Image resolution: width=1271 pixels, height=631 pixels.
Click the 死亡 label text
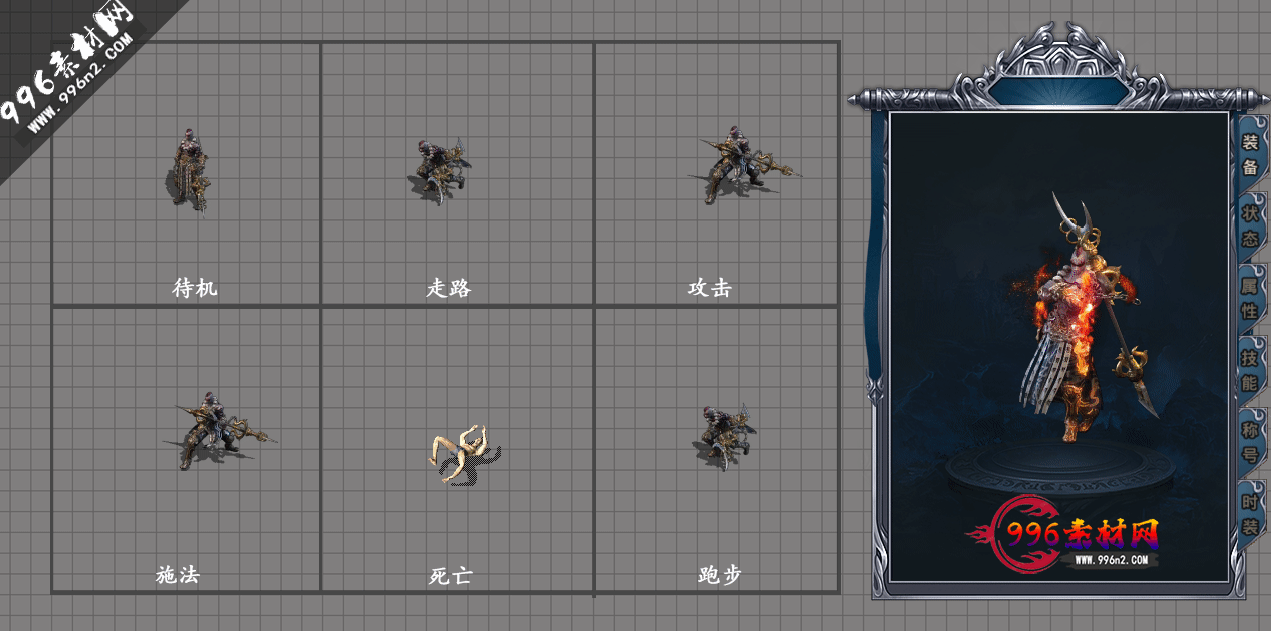tap(450, 576)
